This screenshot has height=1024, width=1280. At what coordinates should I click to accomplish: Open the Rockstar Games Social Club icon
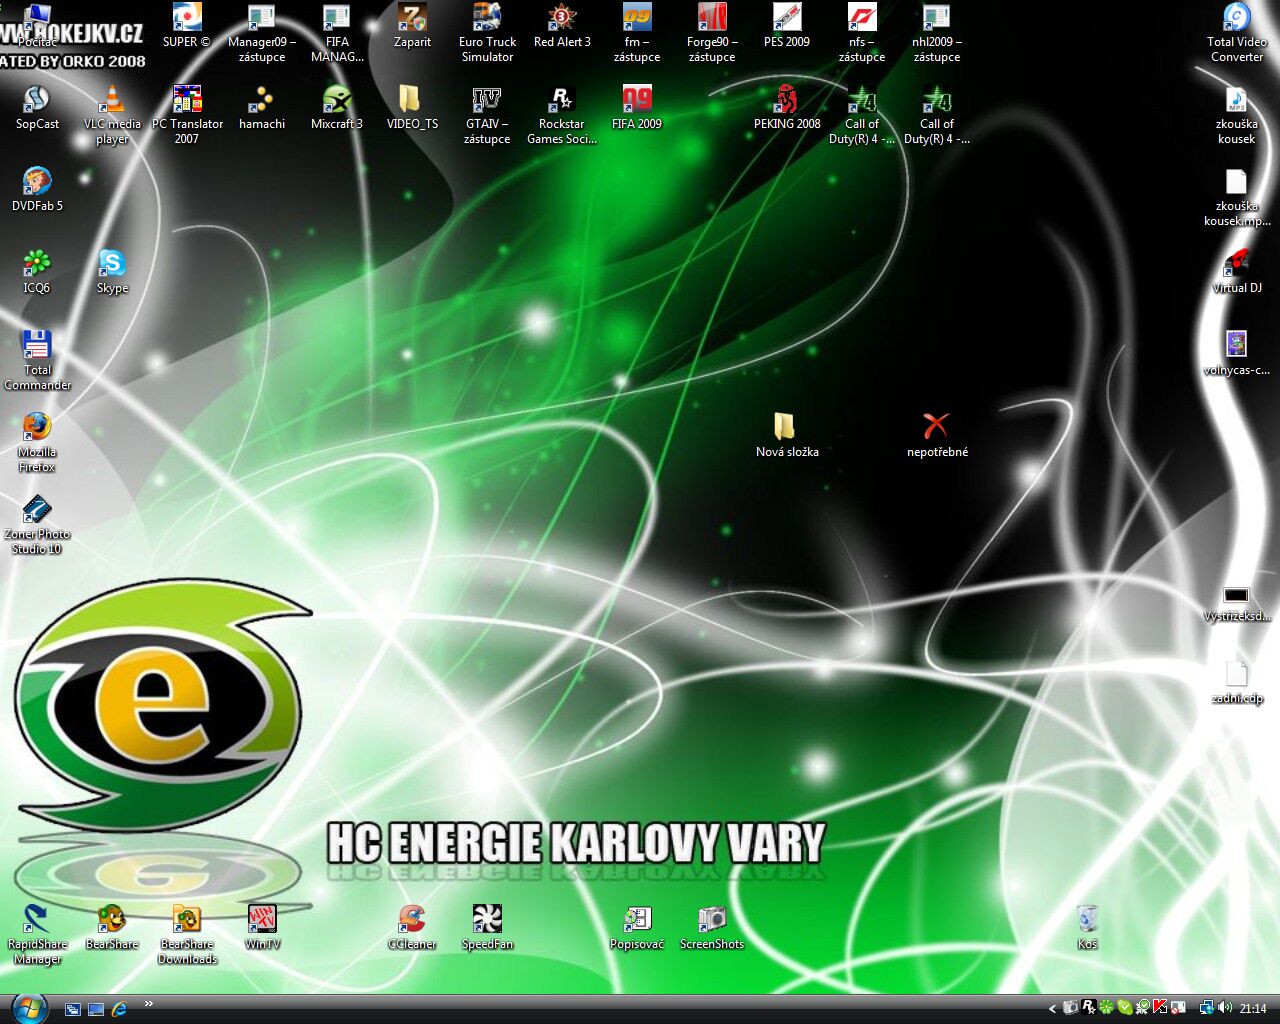click(x=562, y=115)
